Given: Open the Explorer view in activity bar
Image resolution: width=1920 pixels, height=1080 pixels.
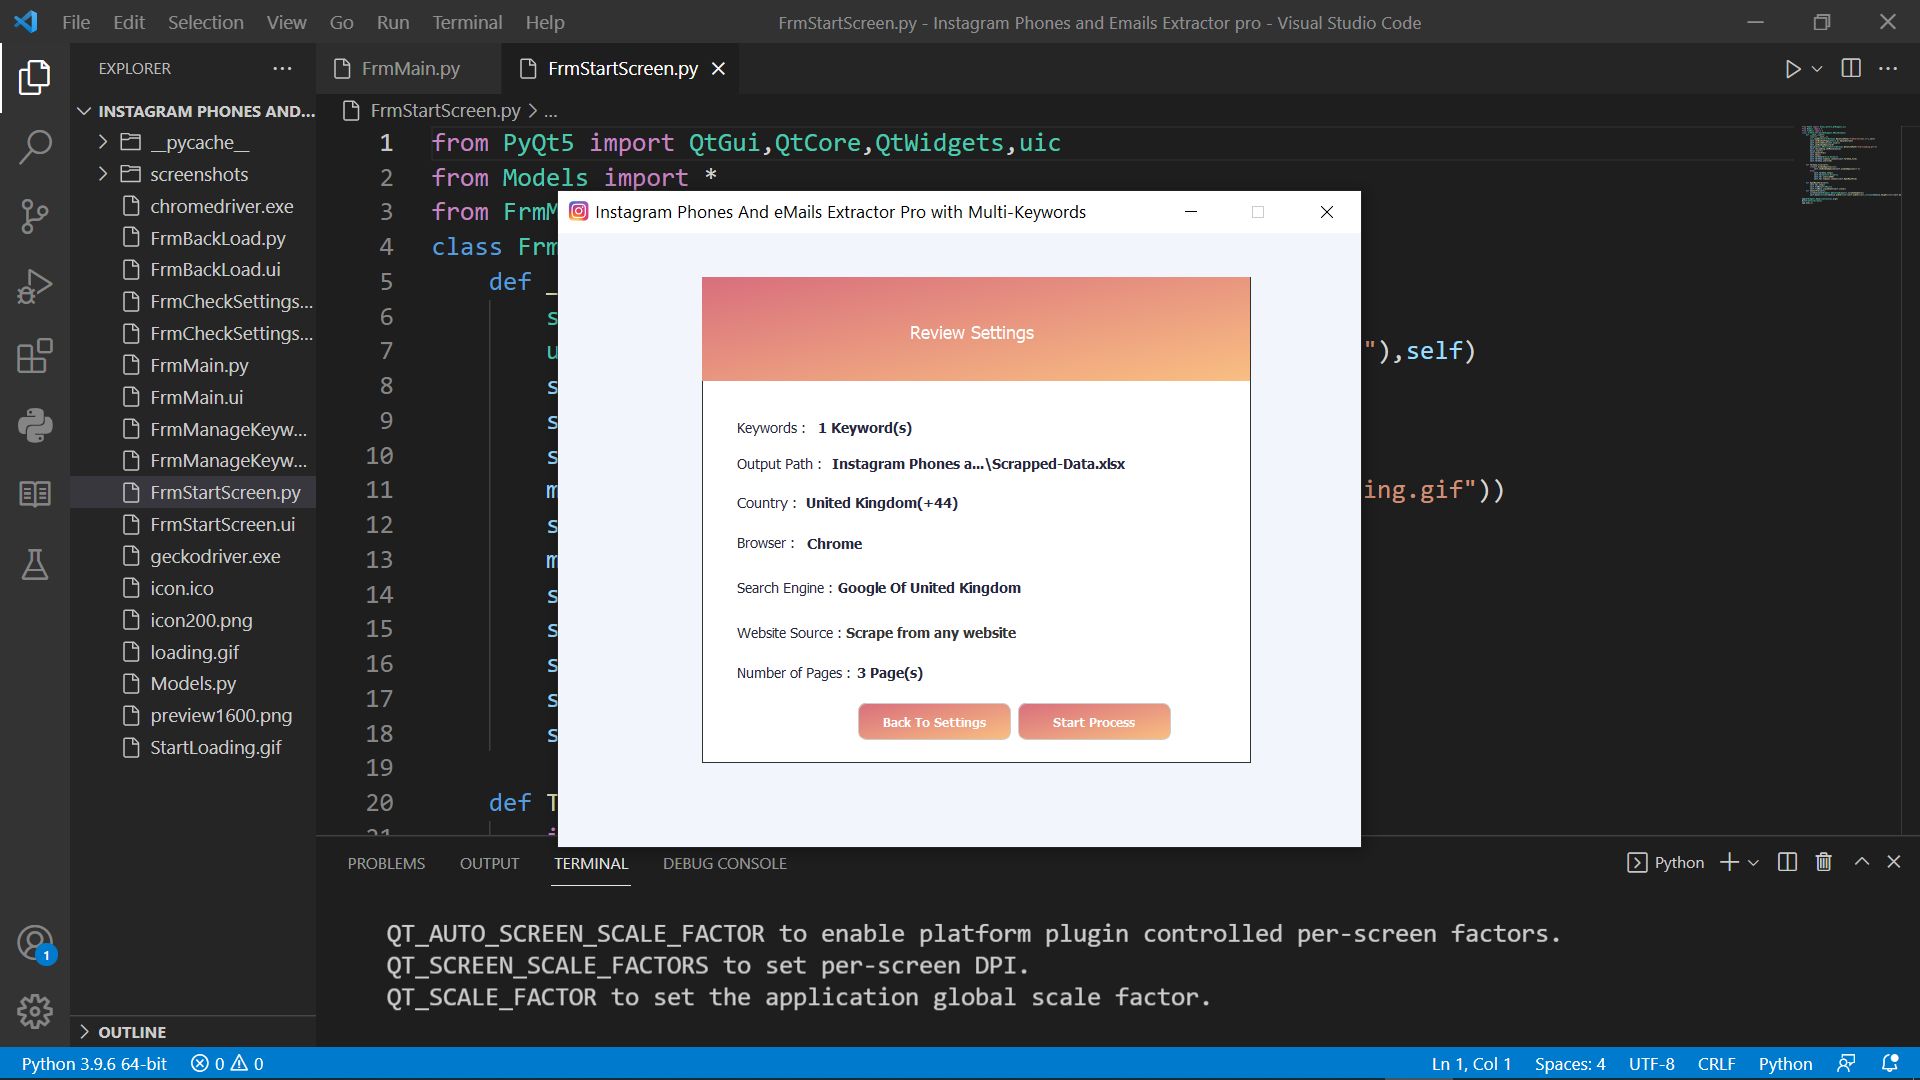Looking at the screenshot, I should pos(35,78).
